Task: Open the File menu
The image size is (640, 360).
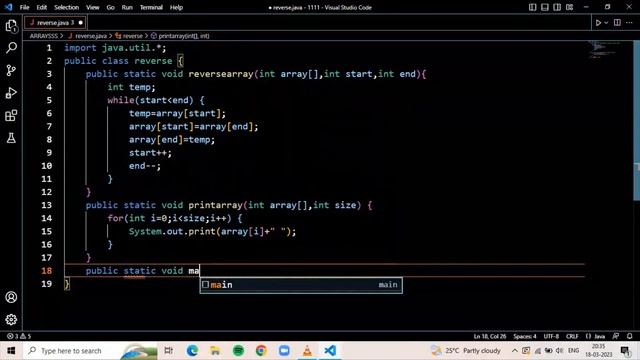Action: click(24, 7)
